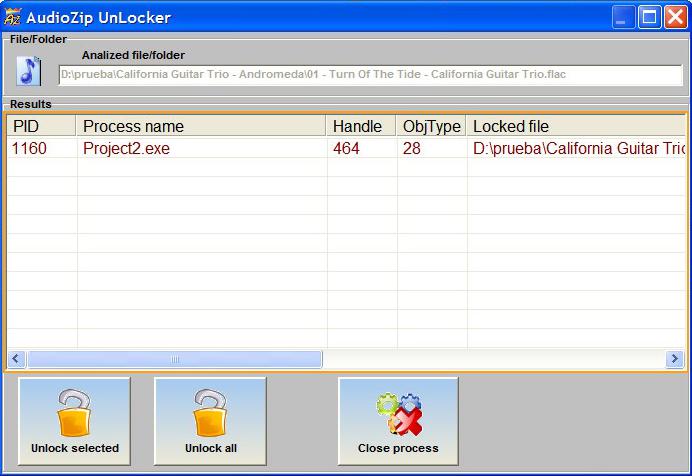Maximize the AudioZip UnLocker window
The width and height of the screenshot is (692, 476).
650,18
